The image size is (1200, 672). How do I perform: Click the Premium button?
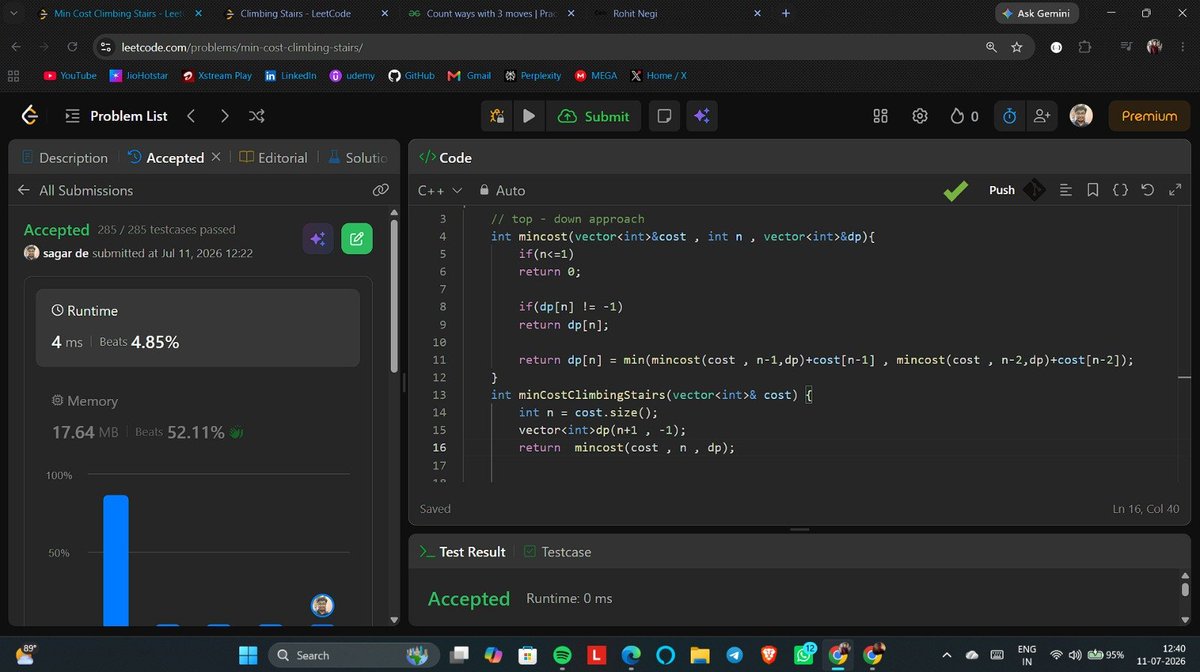point(1149,116)
